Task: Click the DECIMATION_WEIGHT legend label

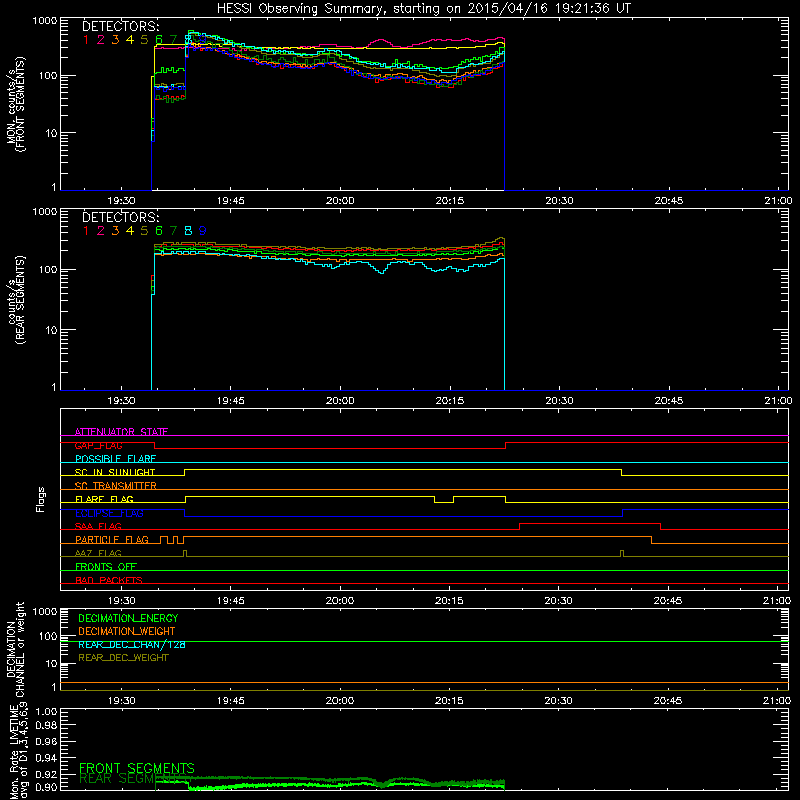Action: (127, 631)
